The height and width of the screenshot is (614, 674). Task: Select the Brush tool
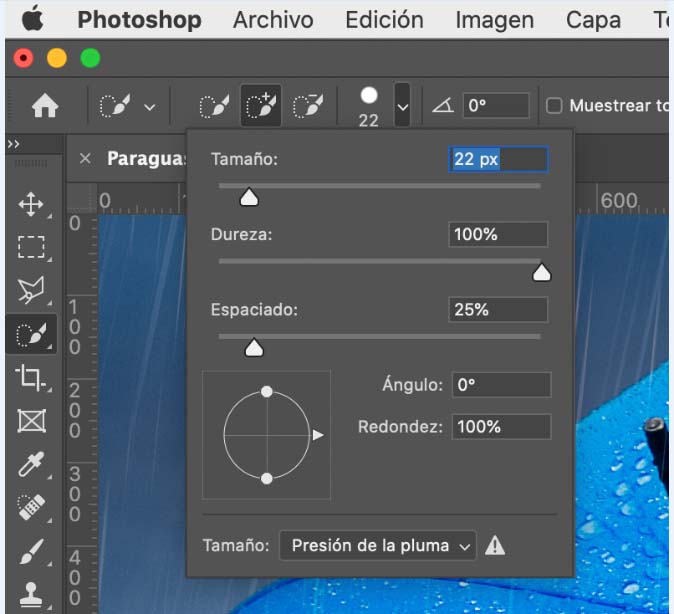(x=31, y=552)
